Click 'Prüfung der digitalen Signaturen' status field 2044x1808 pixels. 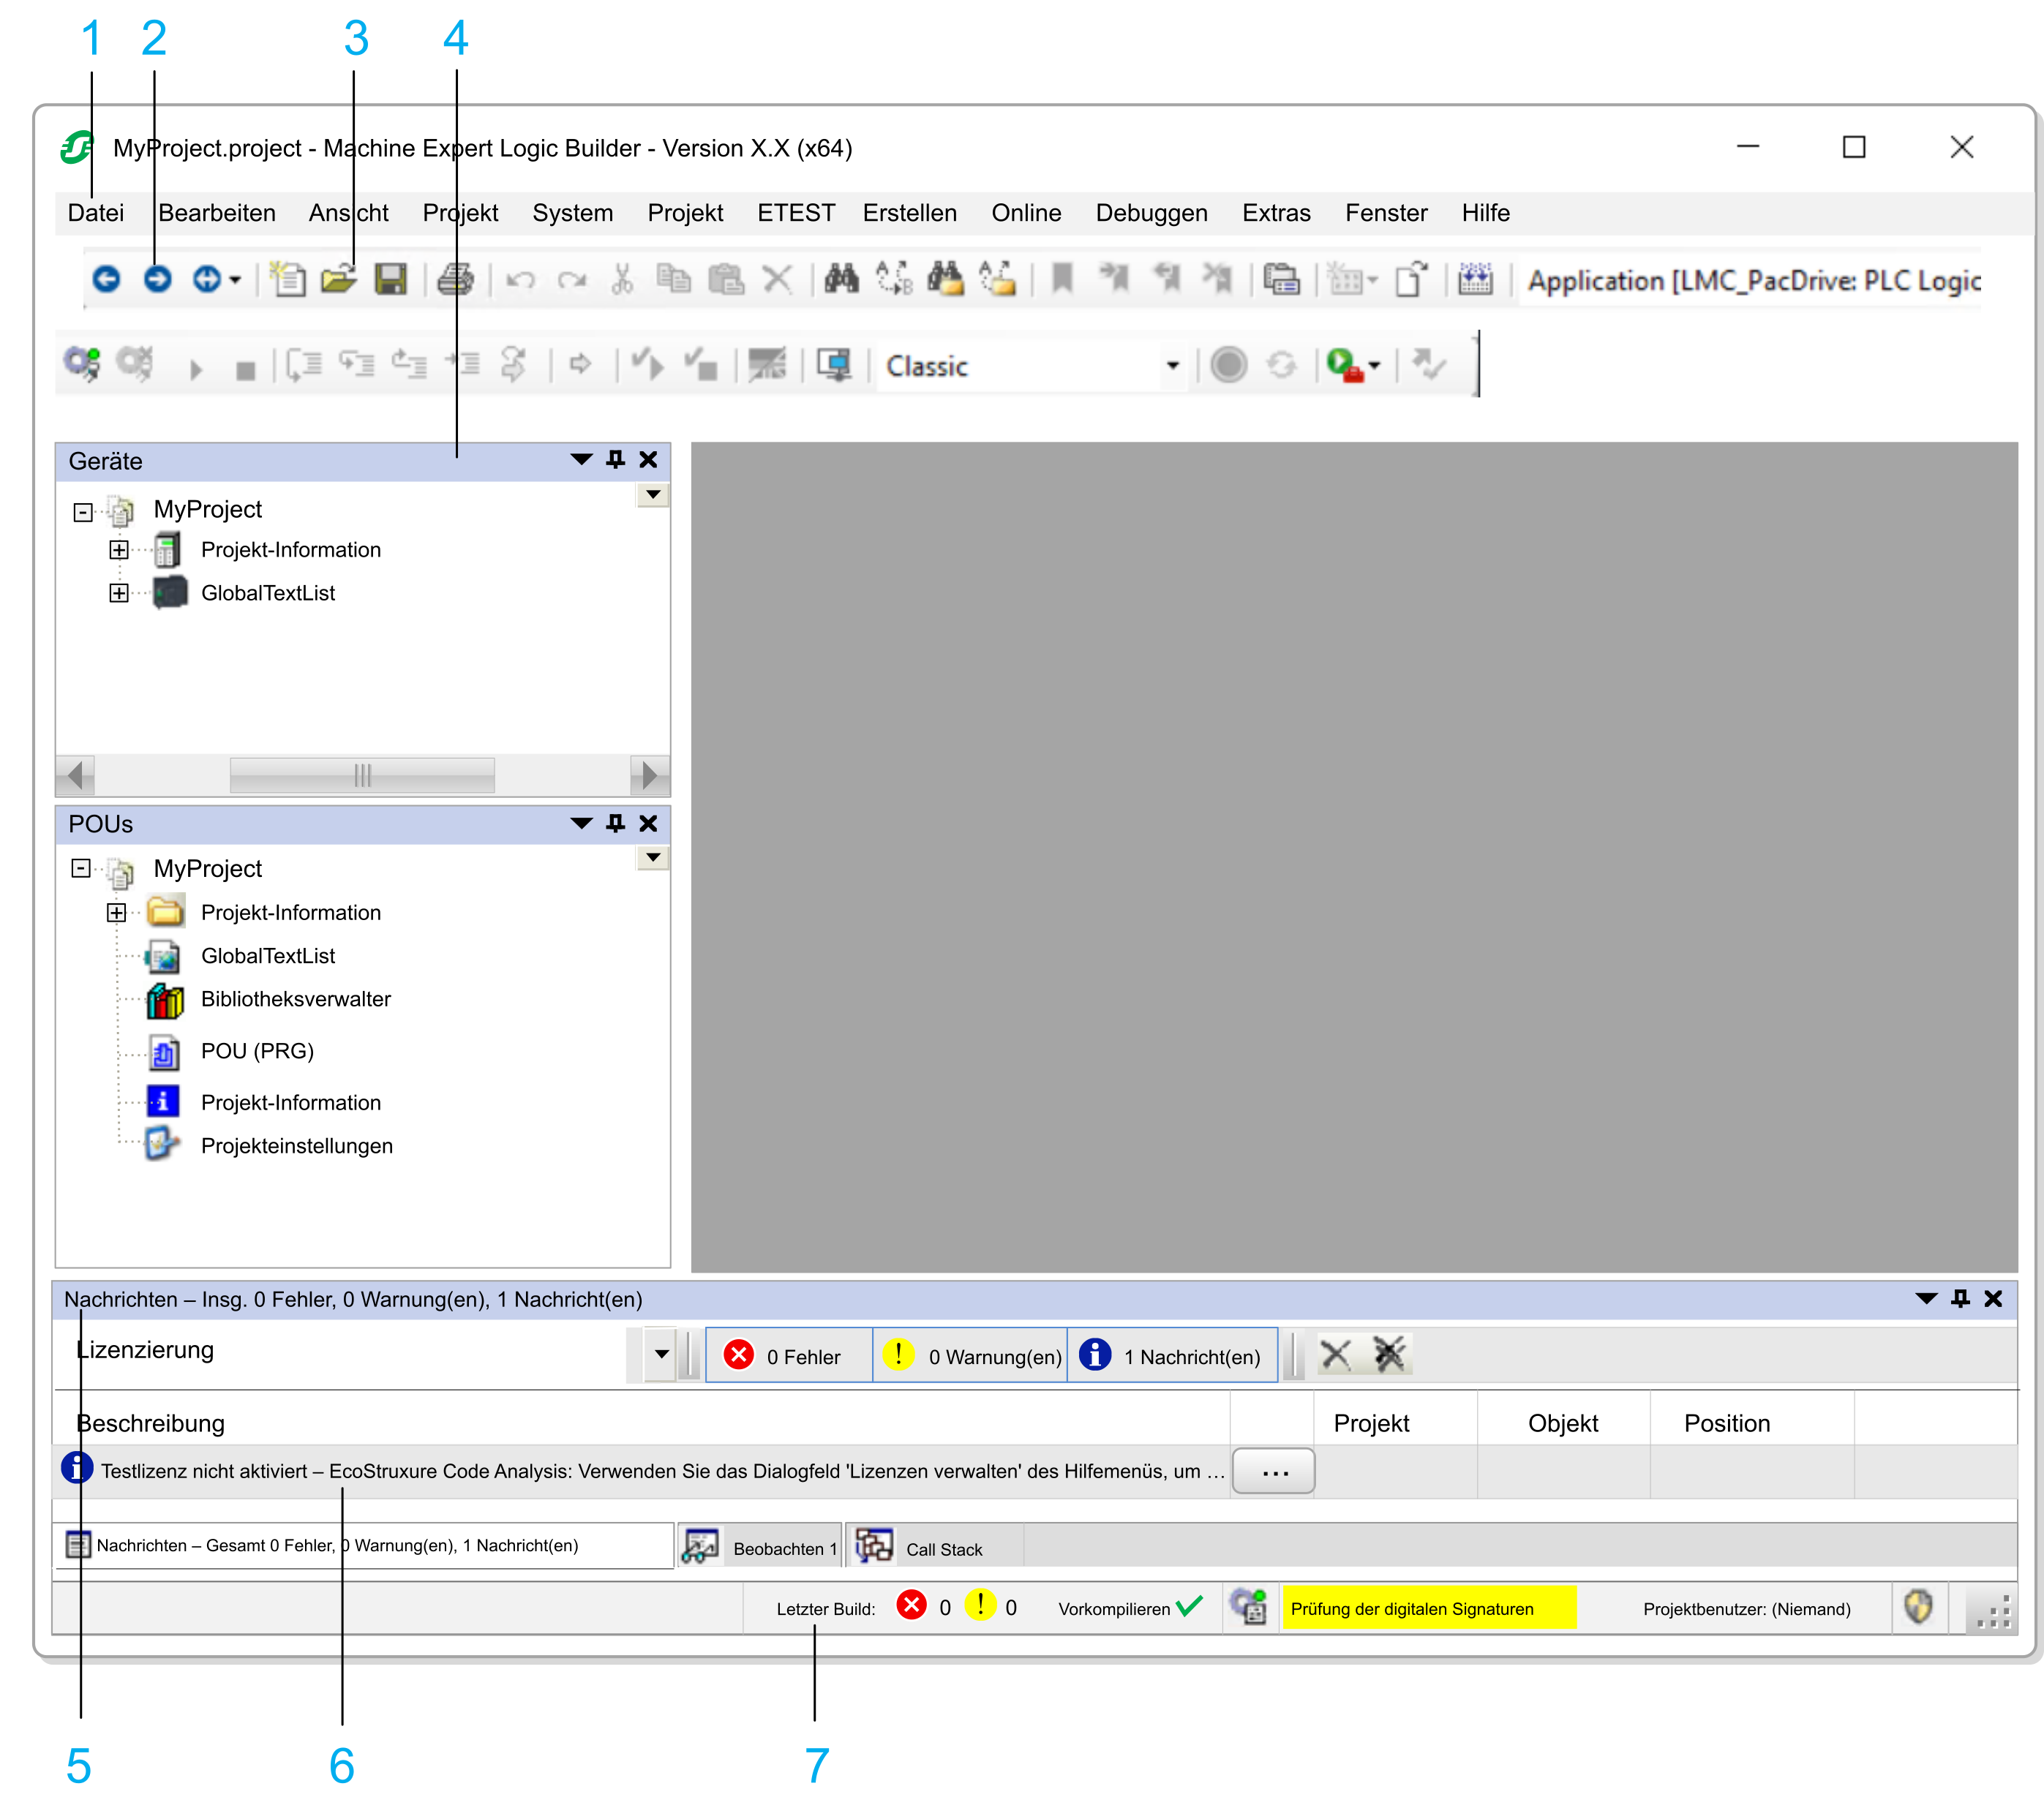point(1429,1608)
